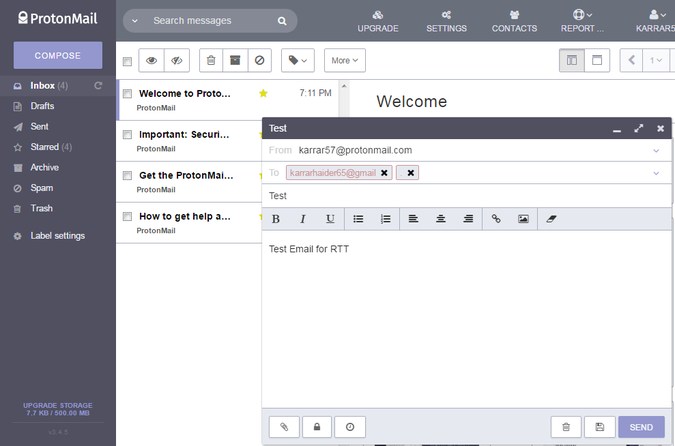Switch to column layout view
The height and width of the screenshot is (446, 675).
coord(572,61)
